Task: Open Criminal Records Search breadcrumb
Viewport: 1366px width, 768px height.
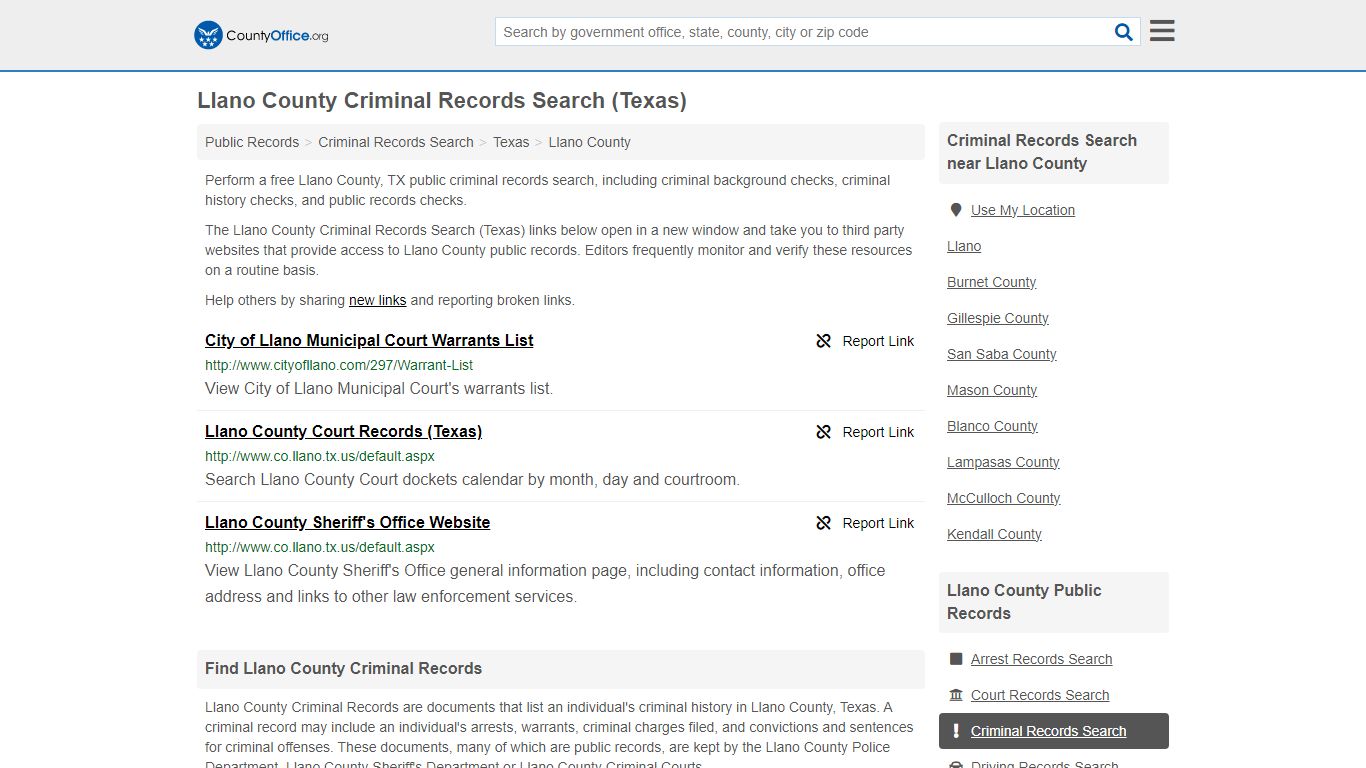Action: click(396, 142)
